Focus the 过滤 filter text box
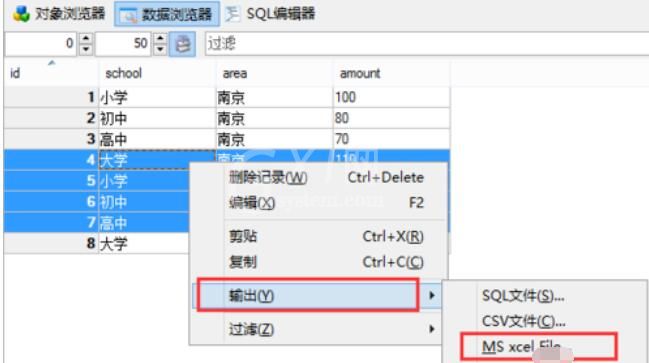This screenshot has height=363, width=649. coord(426,43)
